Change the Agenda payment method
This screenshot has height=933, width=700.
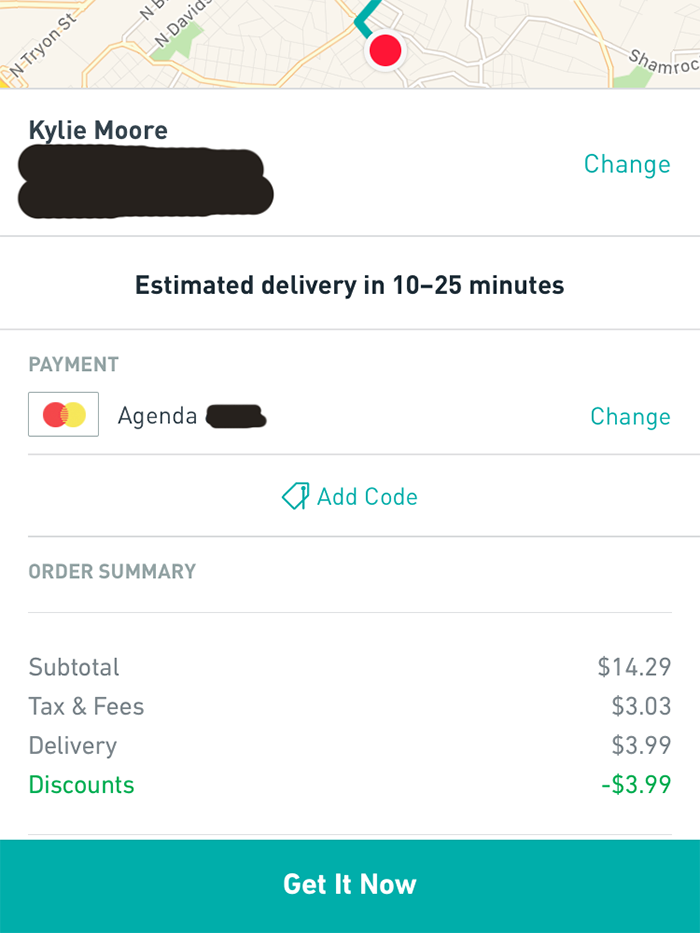[629, 416]
